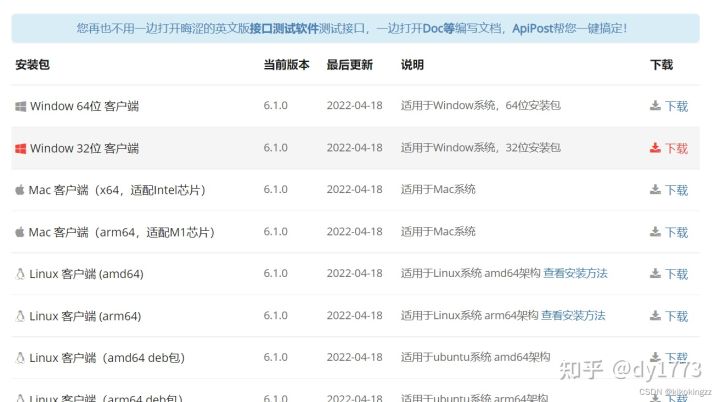This screenshot has width=720, height=402.
Task: Click 适用于ubuntu系统 amd64架构 description
Action: [x=475, y=357]
